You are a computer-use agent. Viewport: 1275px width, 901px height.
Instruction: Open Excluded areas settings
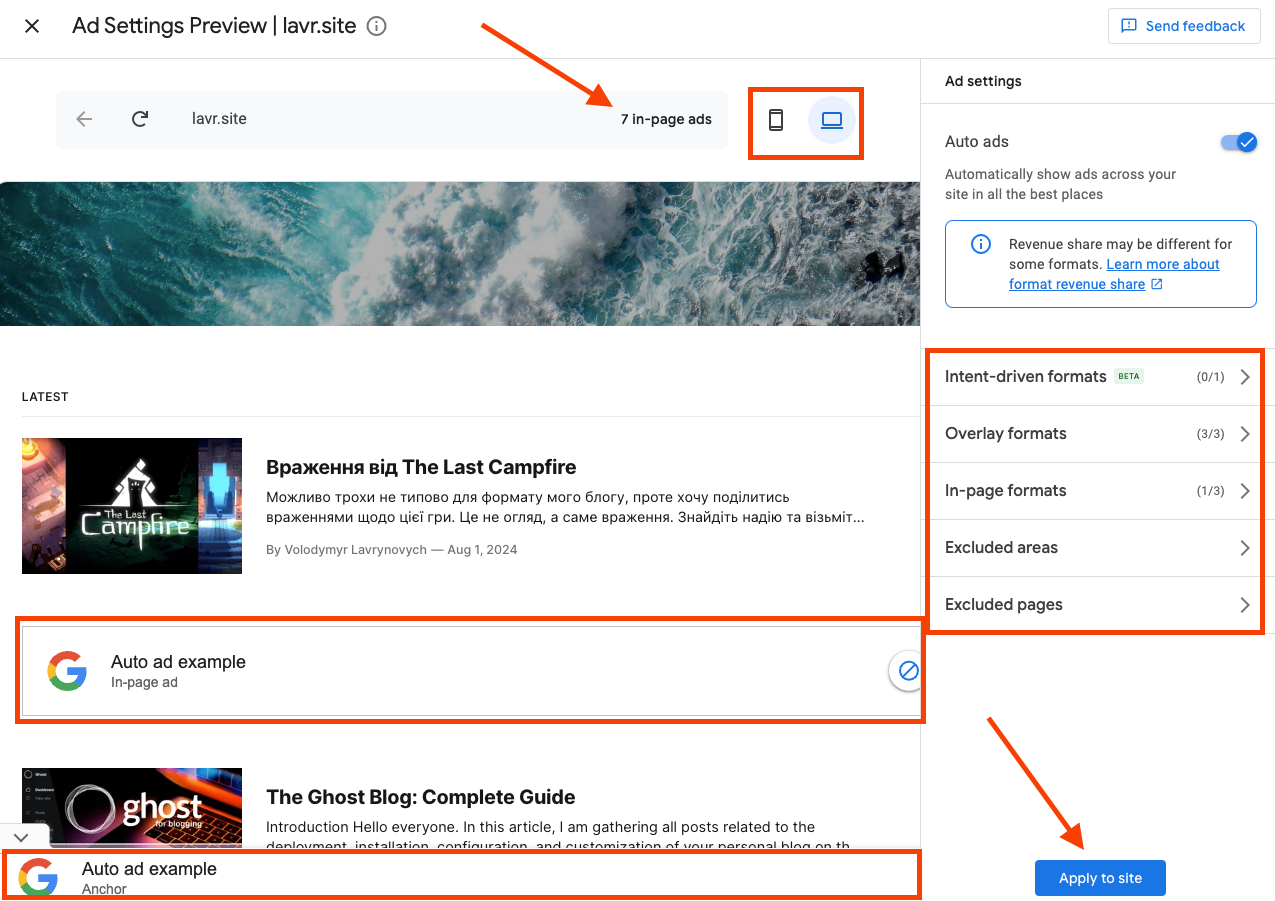[1096, 548]
